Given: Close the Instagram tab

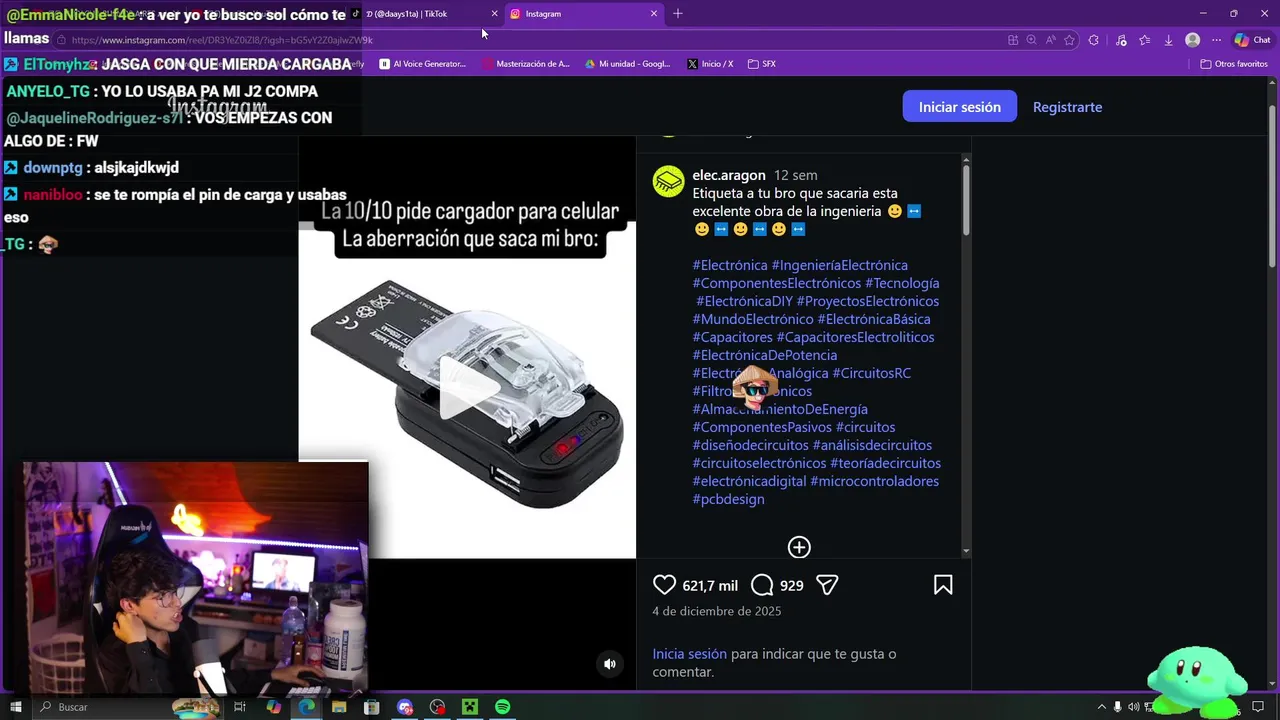Looking at the screenshot, I should [654, 14].
